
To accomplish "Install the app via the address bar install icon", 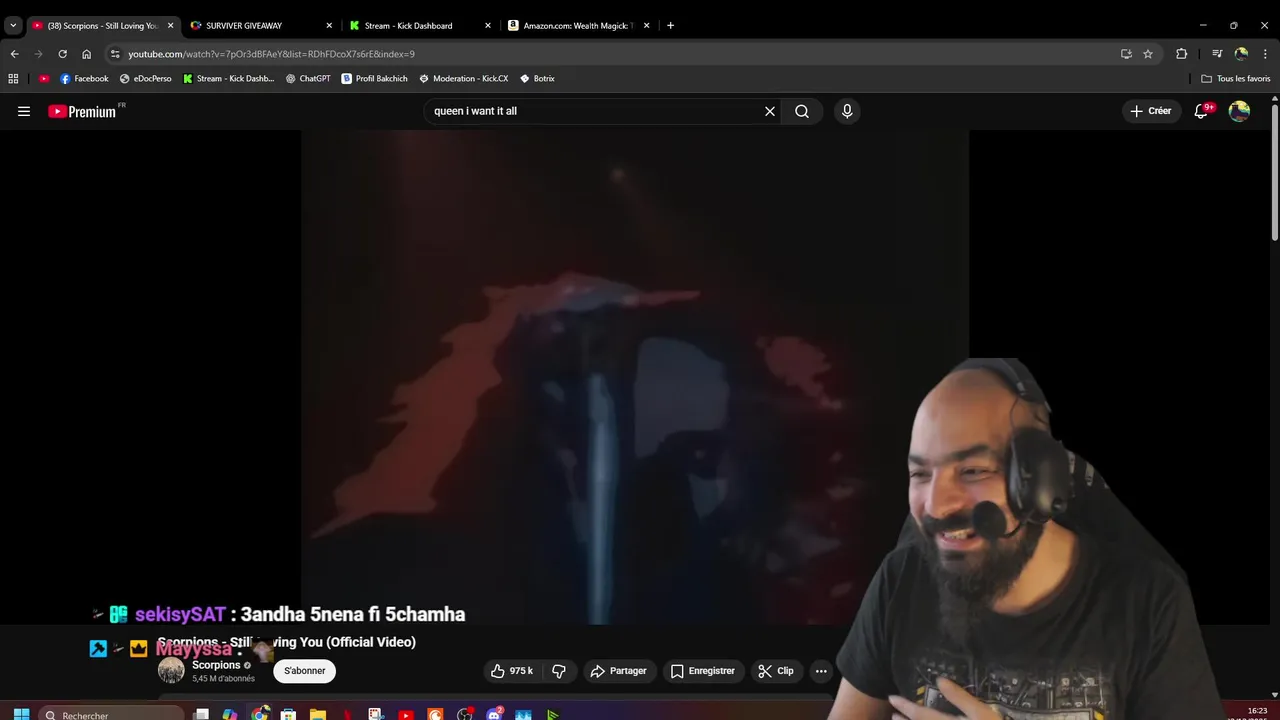I will click(1126, 54).
